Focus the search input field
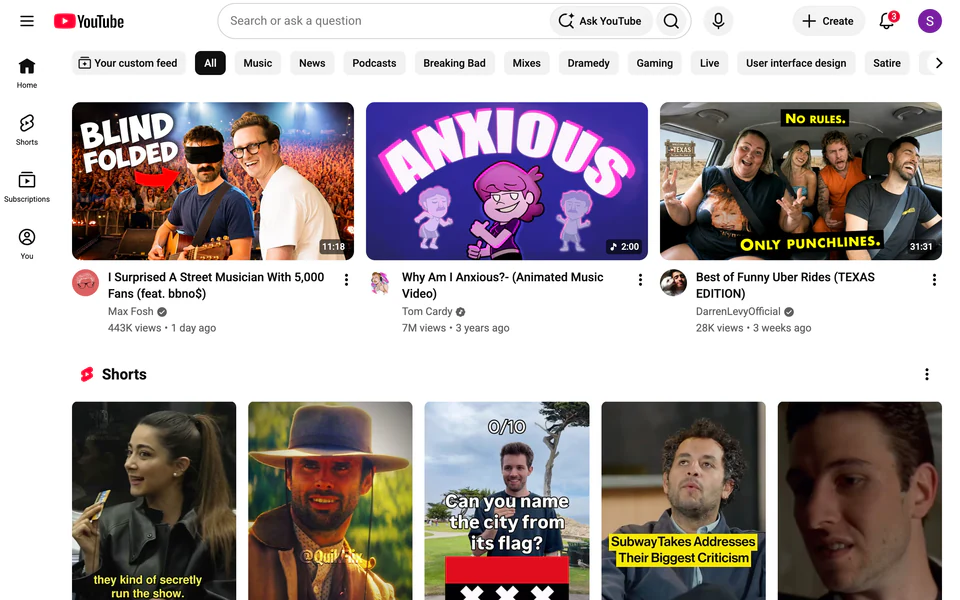960x600 pixels. 386,21
